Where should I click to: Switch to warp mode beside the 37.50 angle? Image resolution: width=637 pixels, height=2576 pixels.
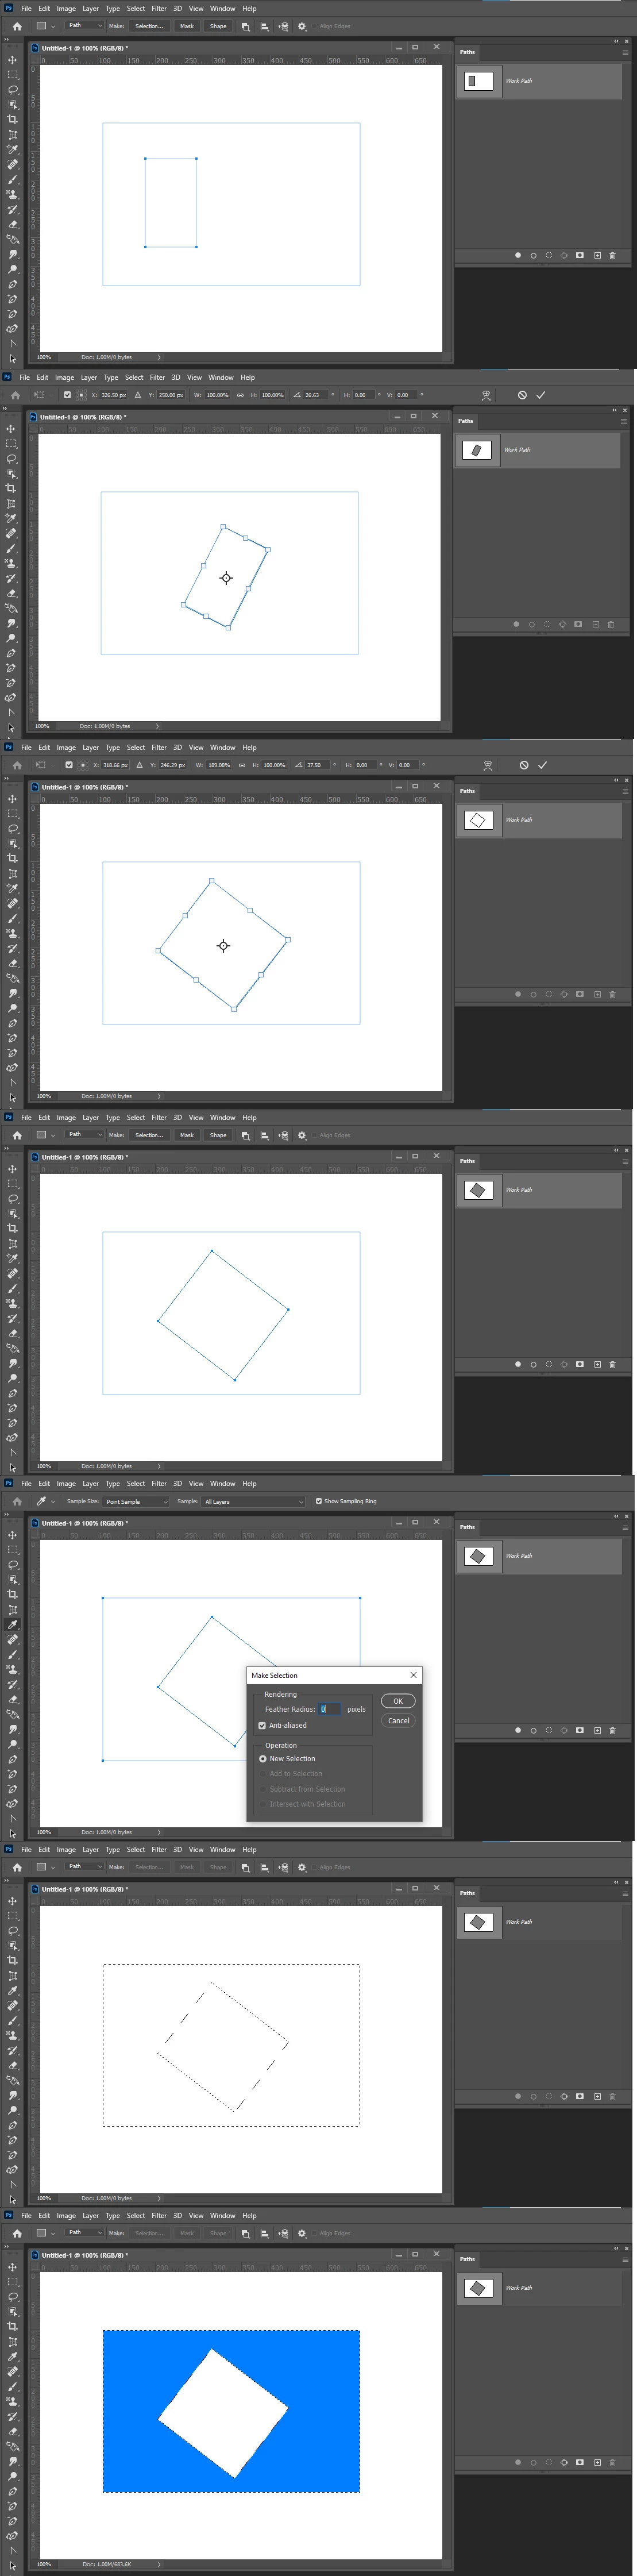coord(488,765)
